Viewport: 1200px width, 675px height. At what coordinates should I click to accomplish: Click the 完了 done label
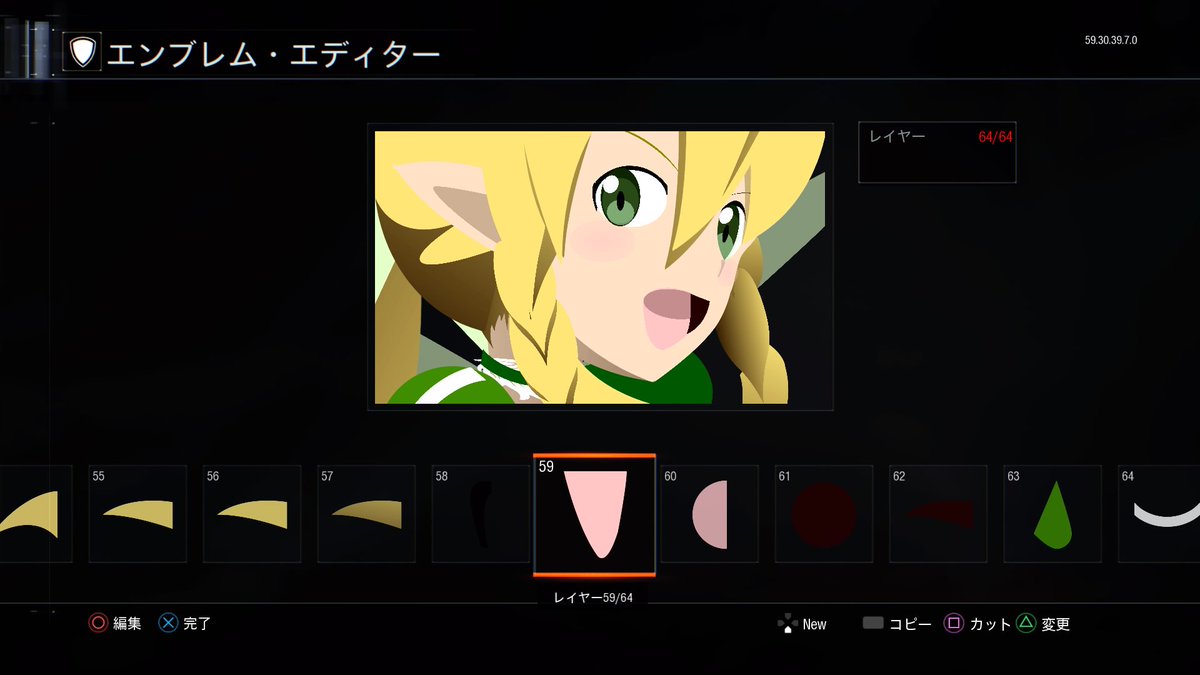point(198,624)
